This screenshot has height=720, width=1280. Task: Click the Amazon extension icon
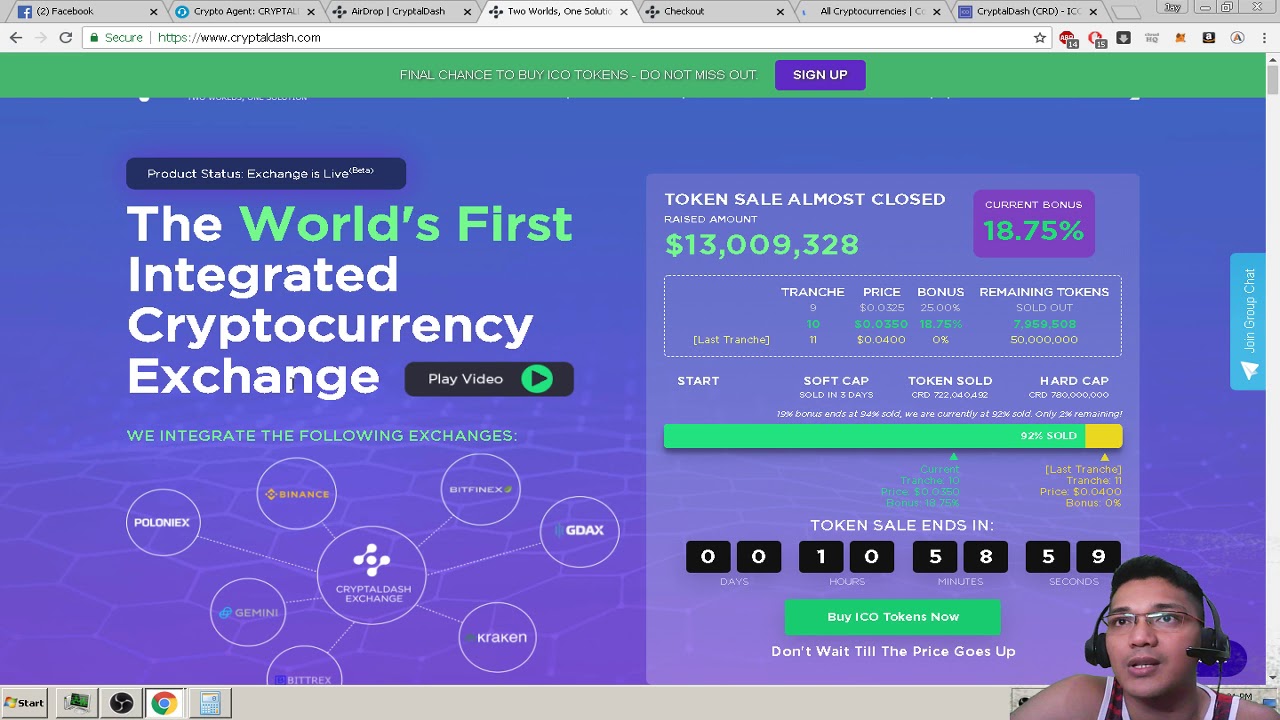click(x=1209, y=38)
